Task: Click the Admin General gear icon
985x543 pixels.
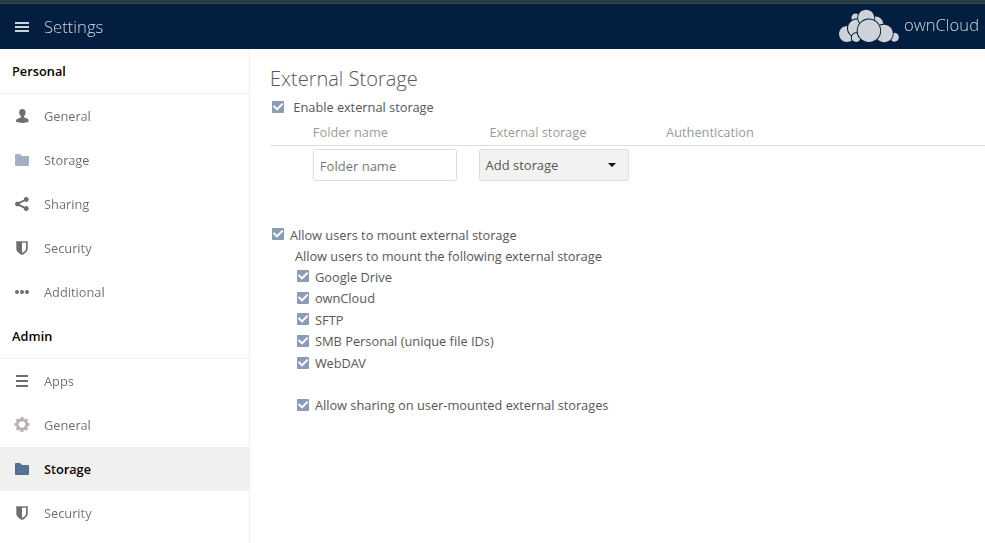Action: [22, 425]
